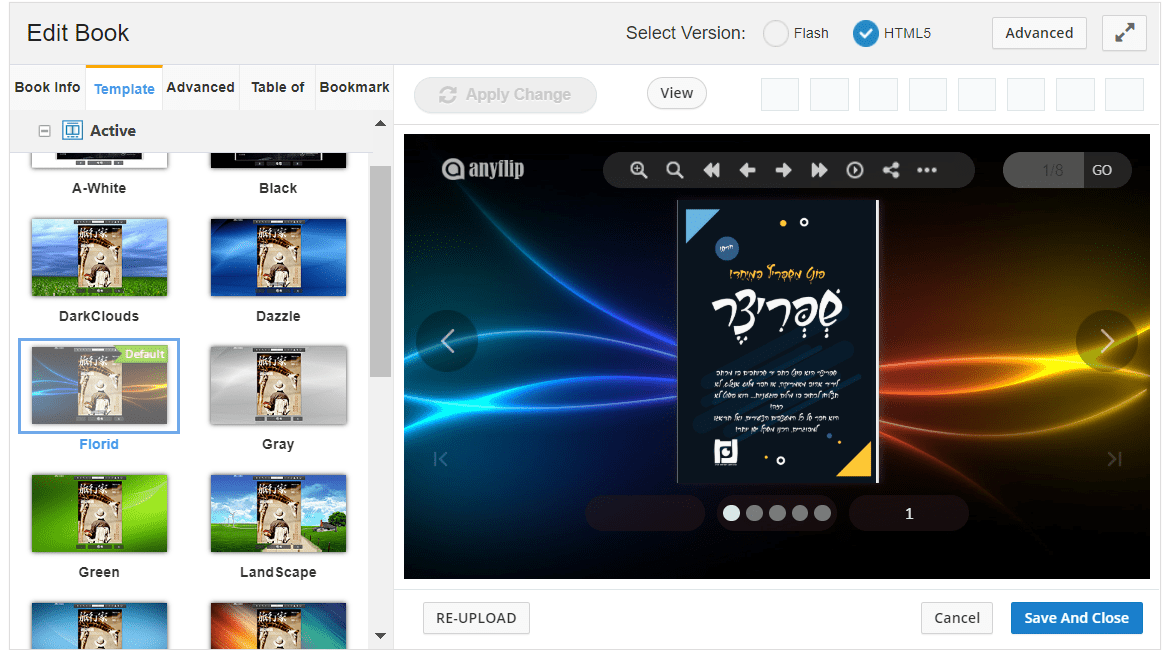Click the first-page bar arrow at left edge

coord(441,459)
